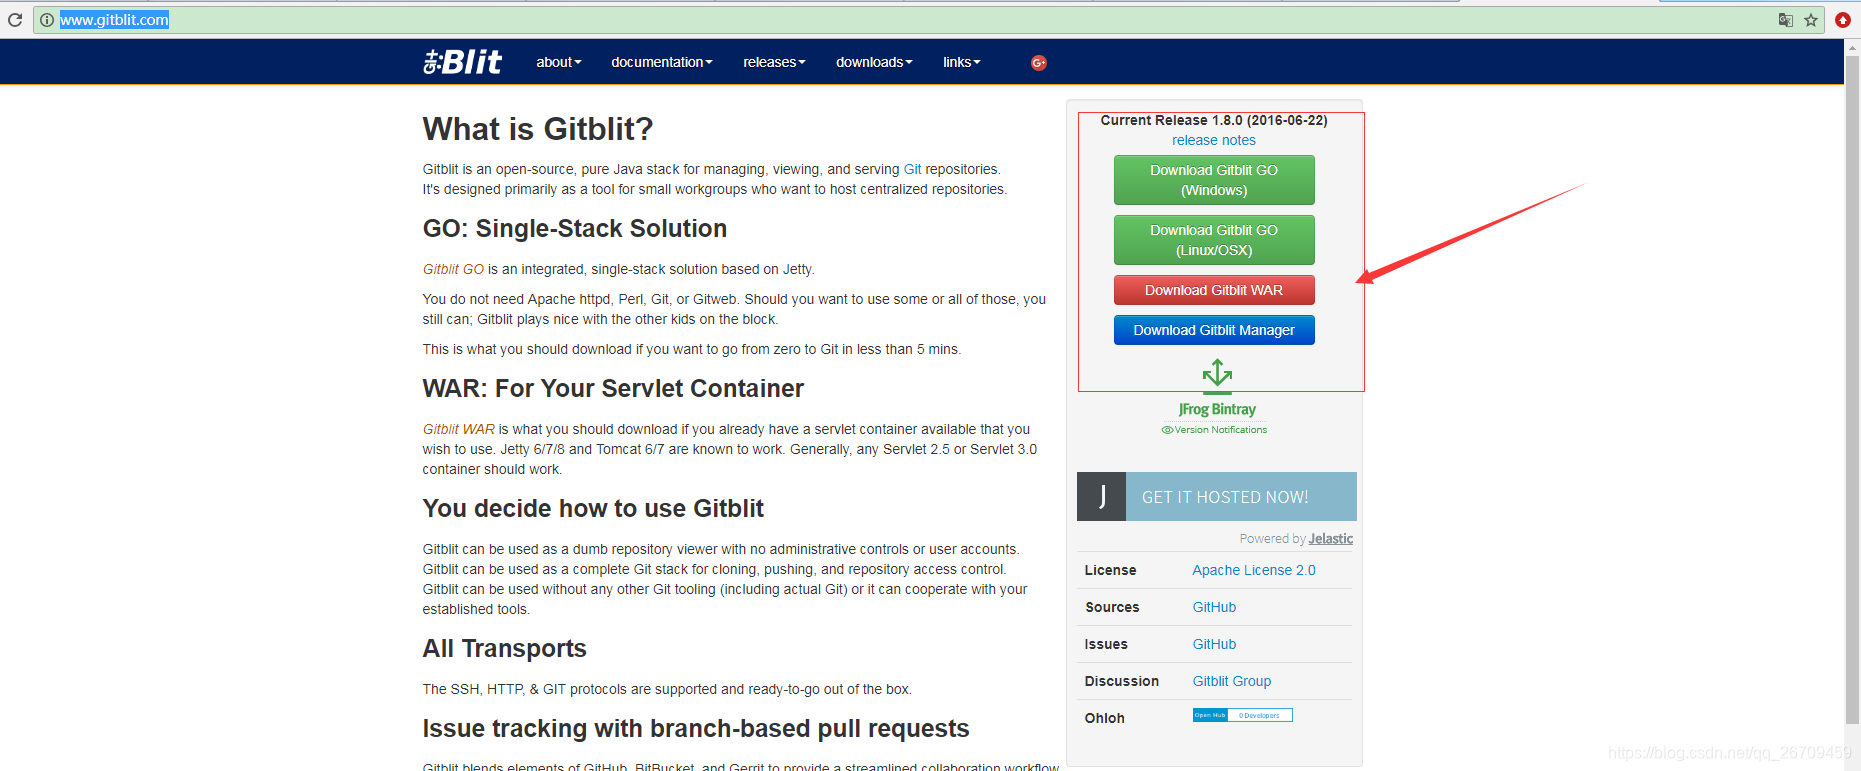Click Download Gitblit GO (Windows) button
The height and width of the screenshot is (771, 1861).
1214,180
